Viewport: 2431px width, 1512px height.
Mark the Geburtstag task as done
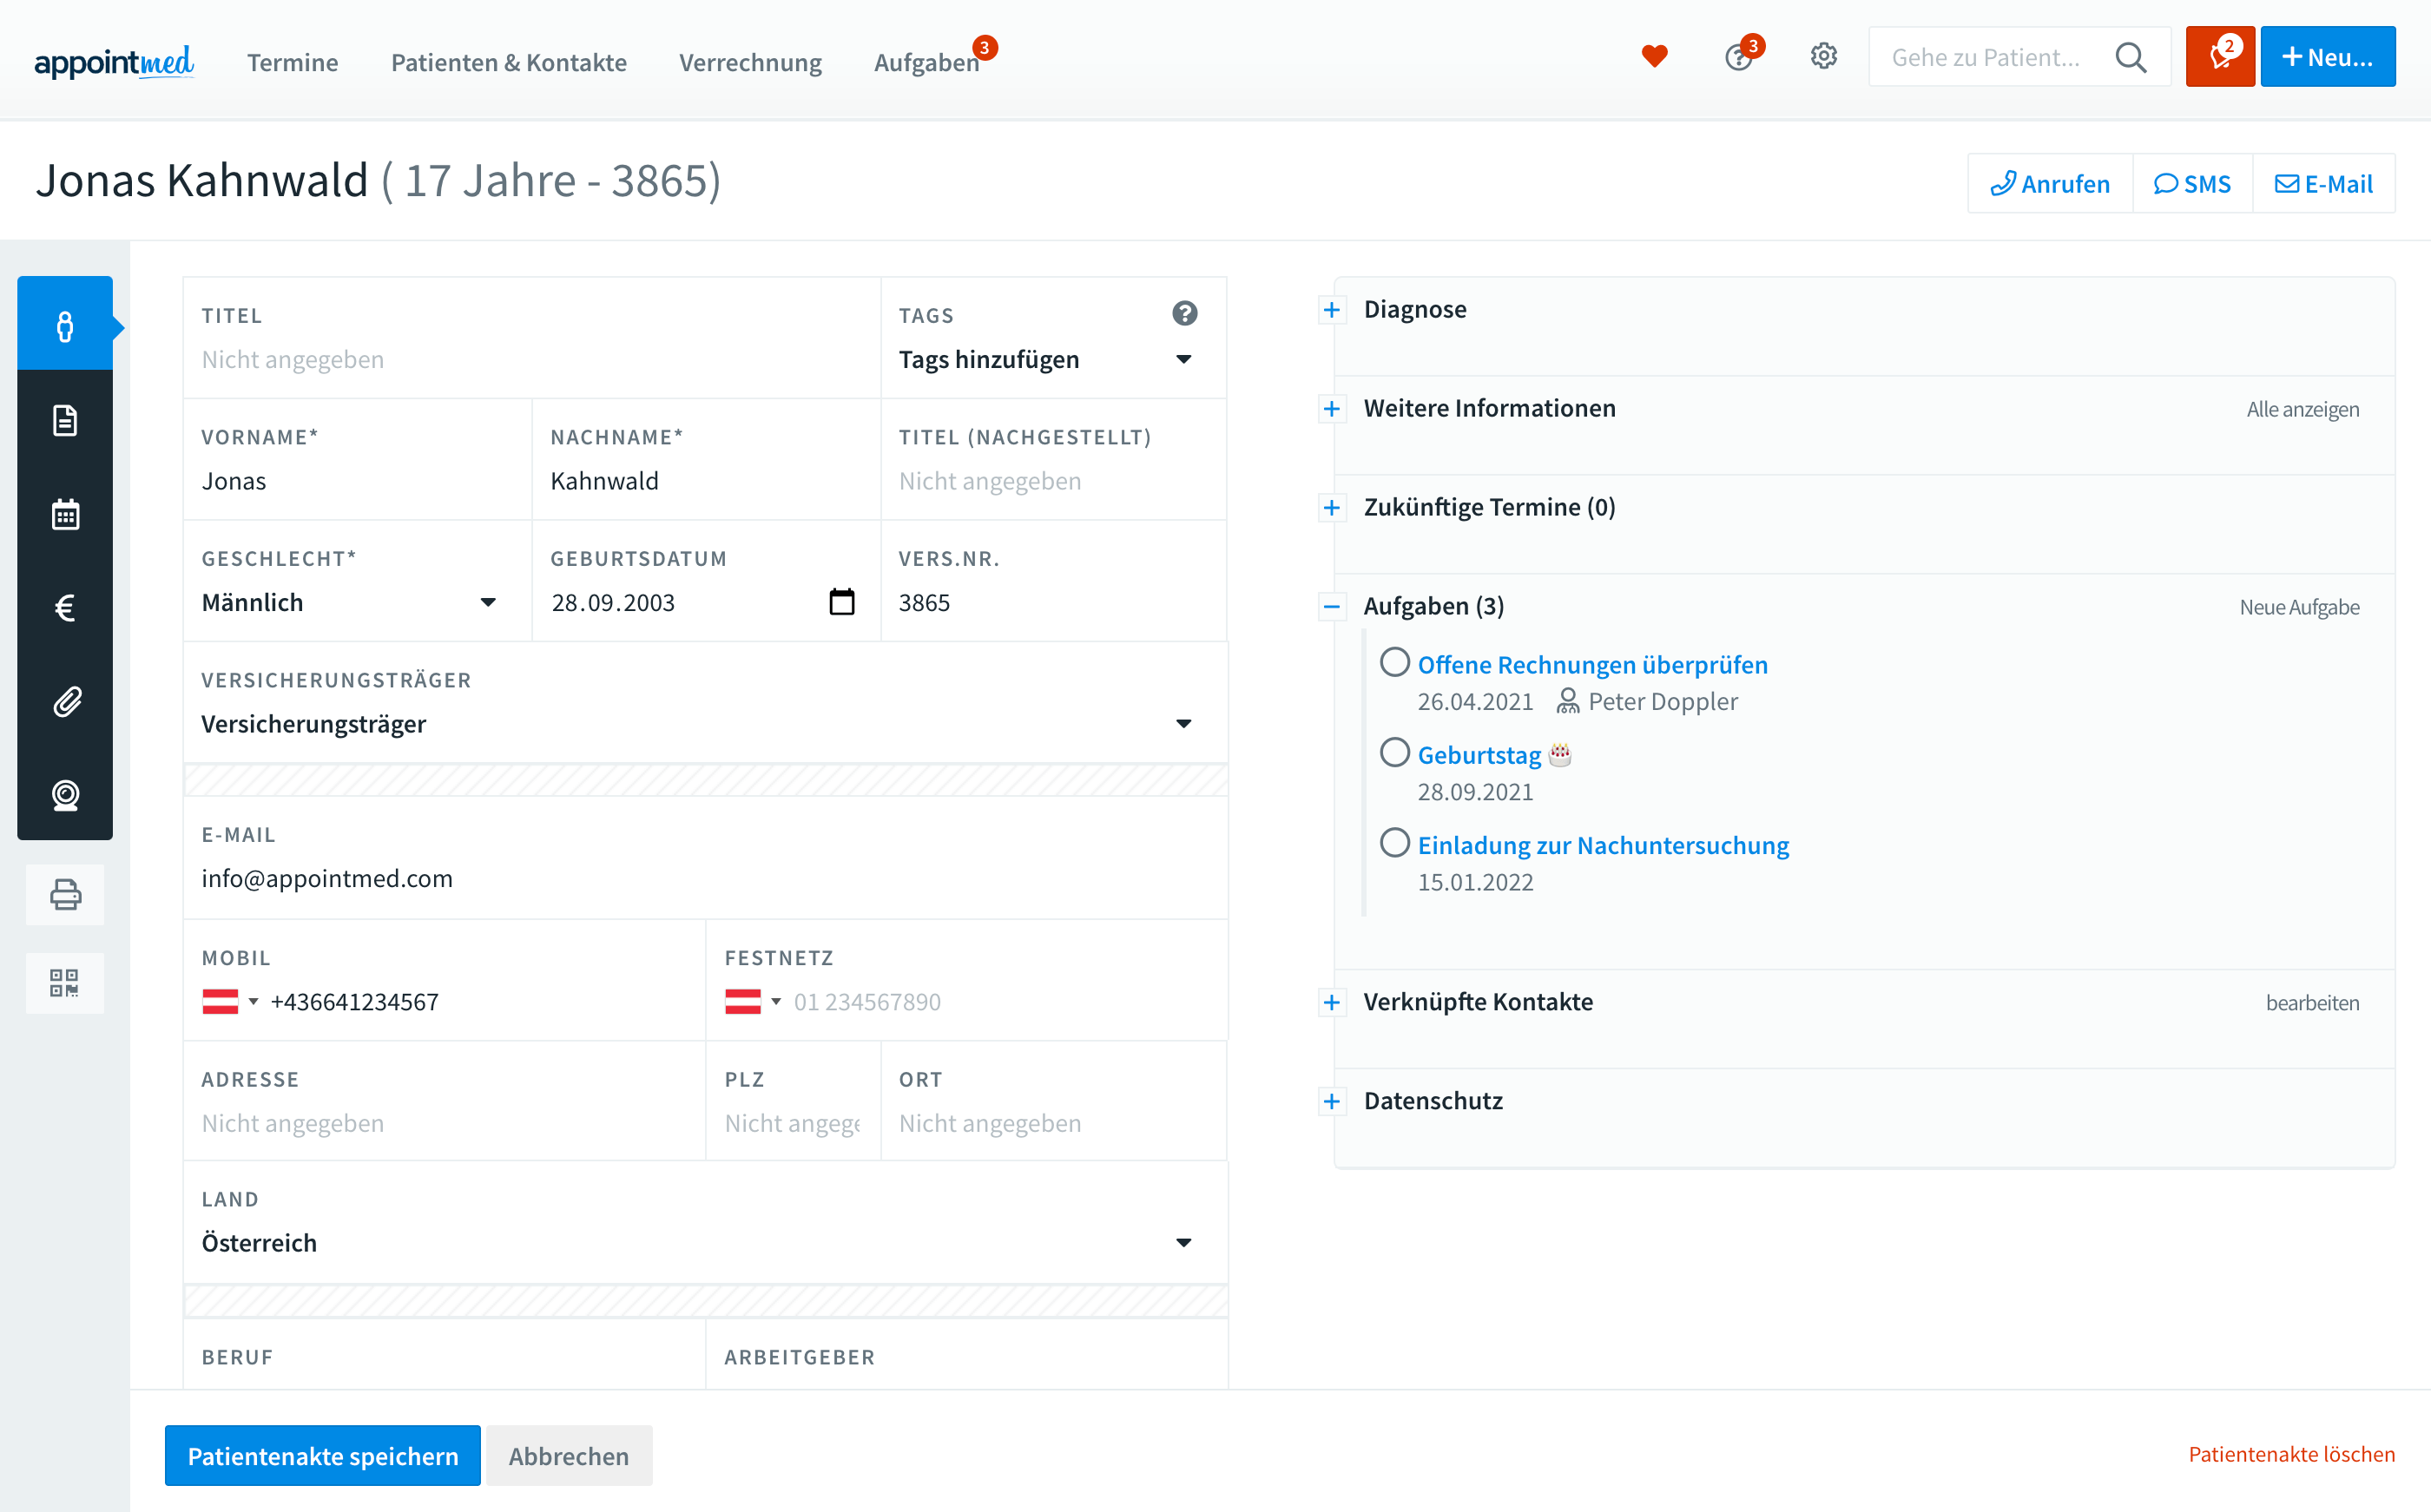(x=1394, y=753)
